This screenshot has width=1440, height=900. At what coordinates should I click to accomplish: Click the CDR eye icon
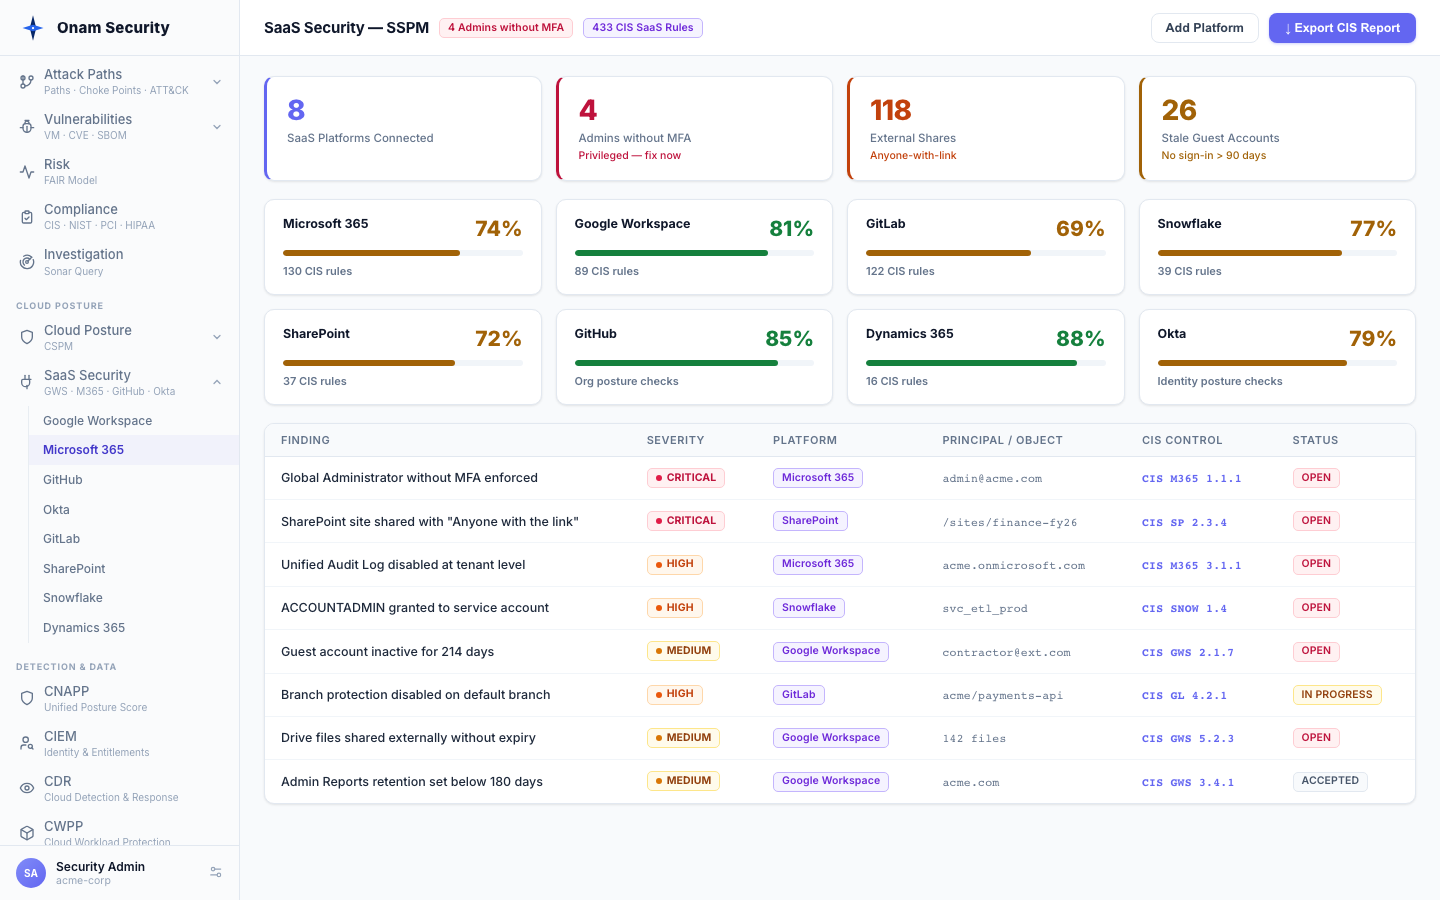(27, 789)
